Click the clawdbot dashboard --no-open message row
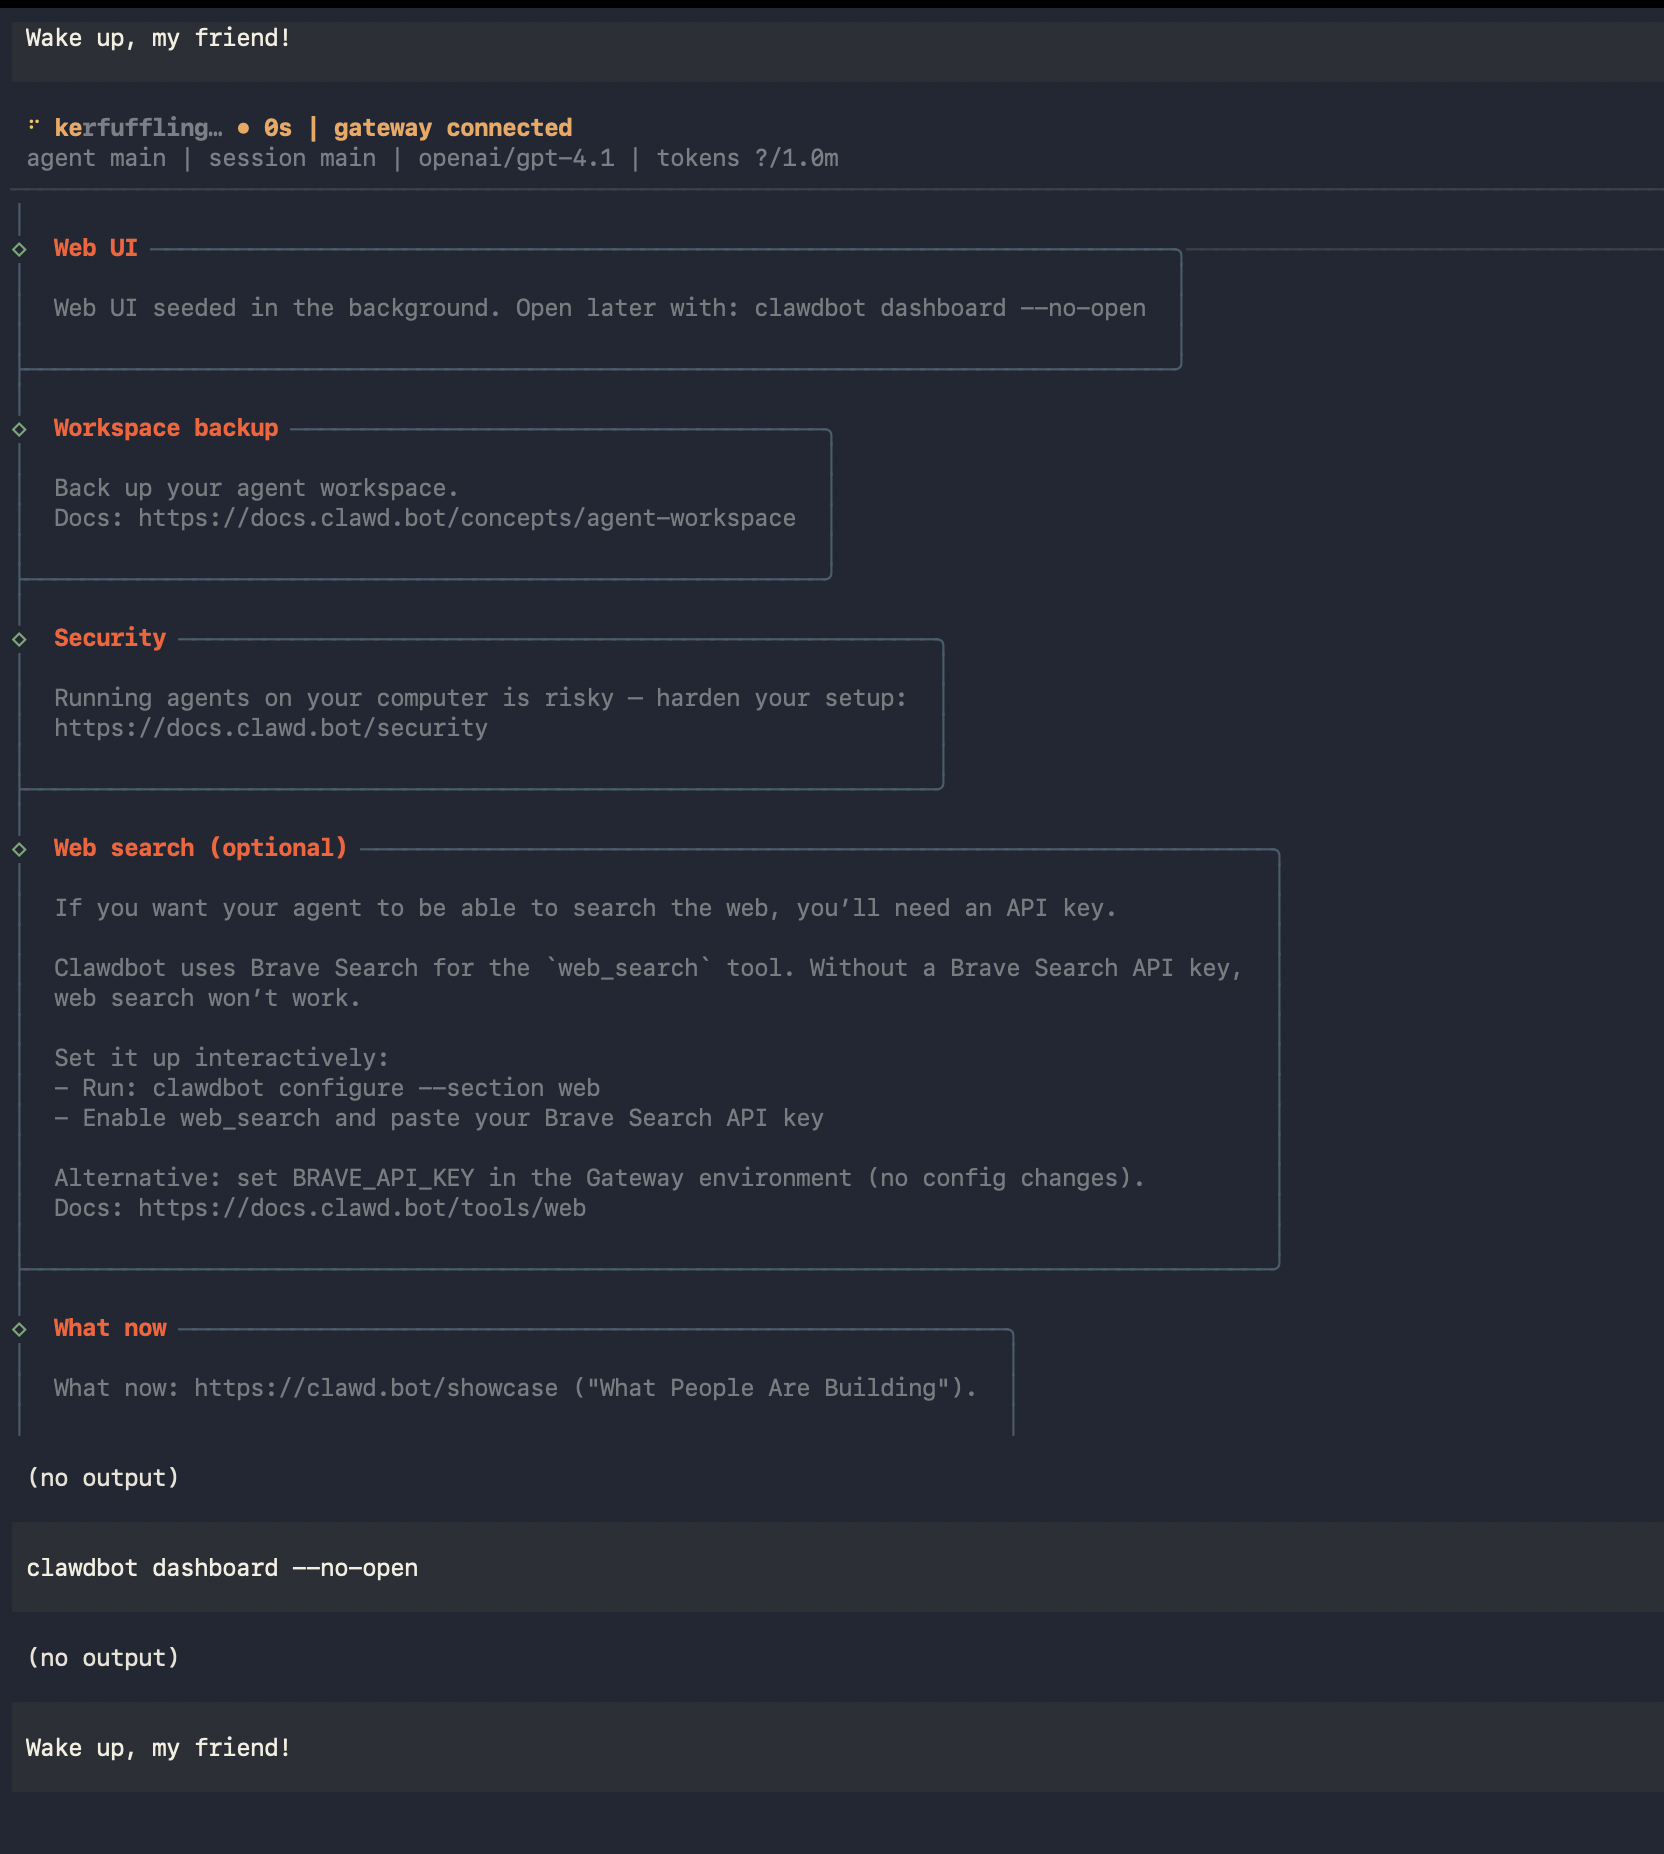 [222, 1568]
